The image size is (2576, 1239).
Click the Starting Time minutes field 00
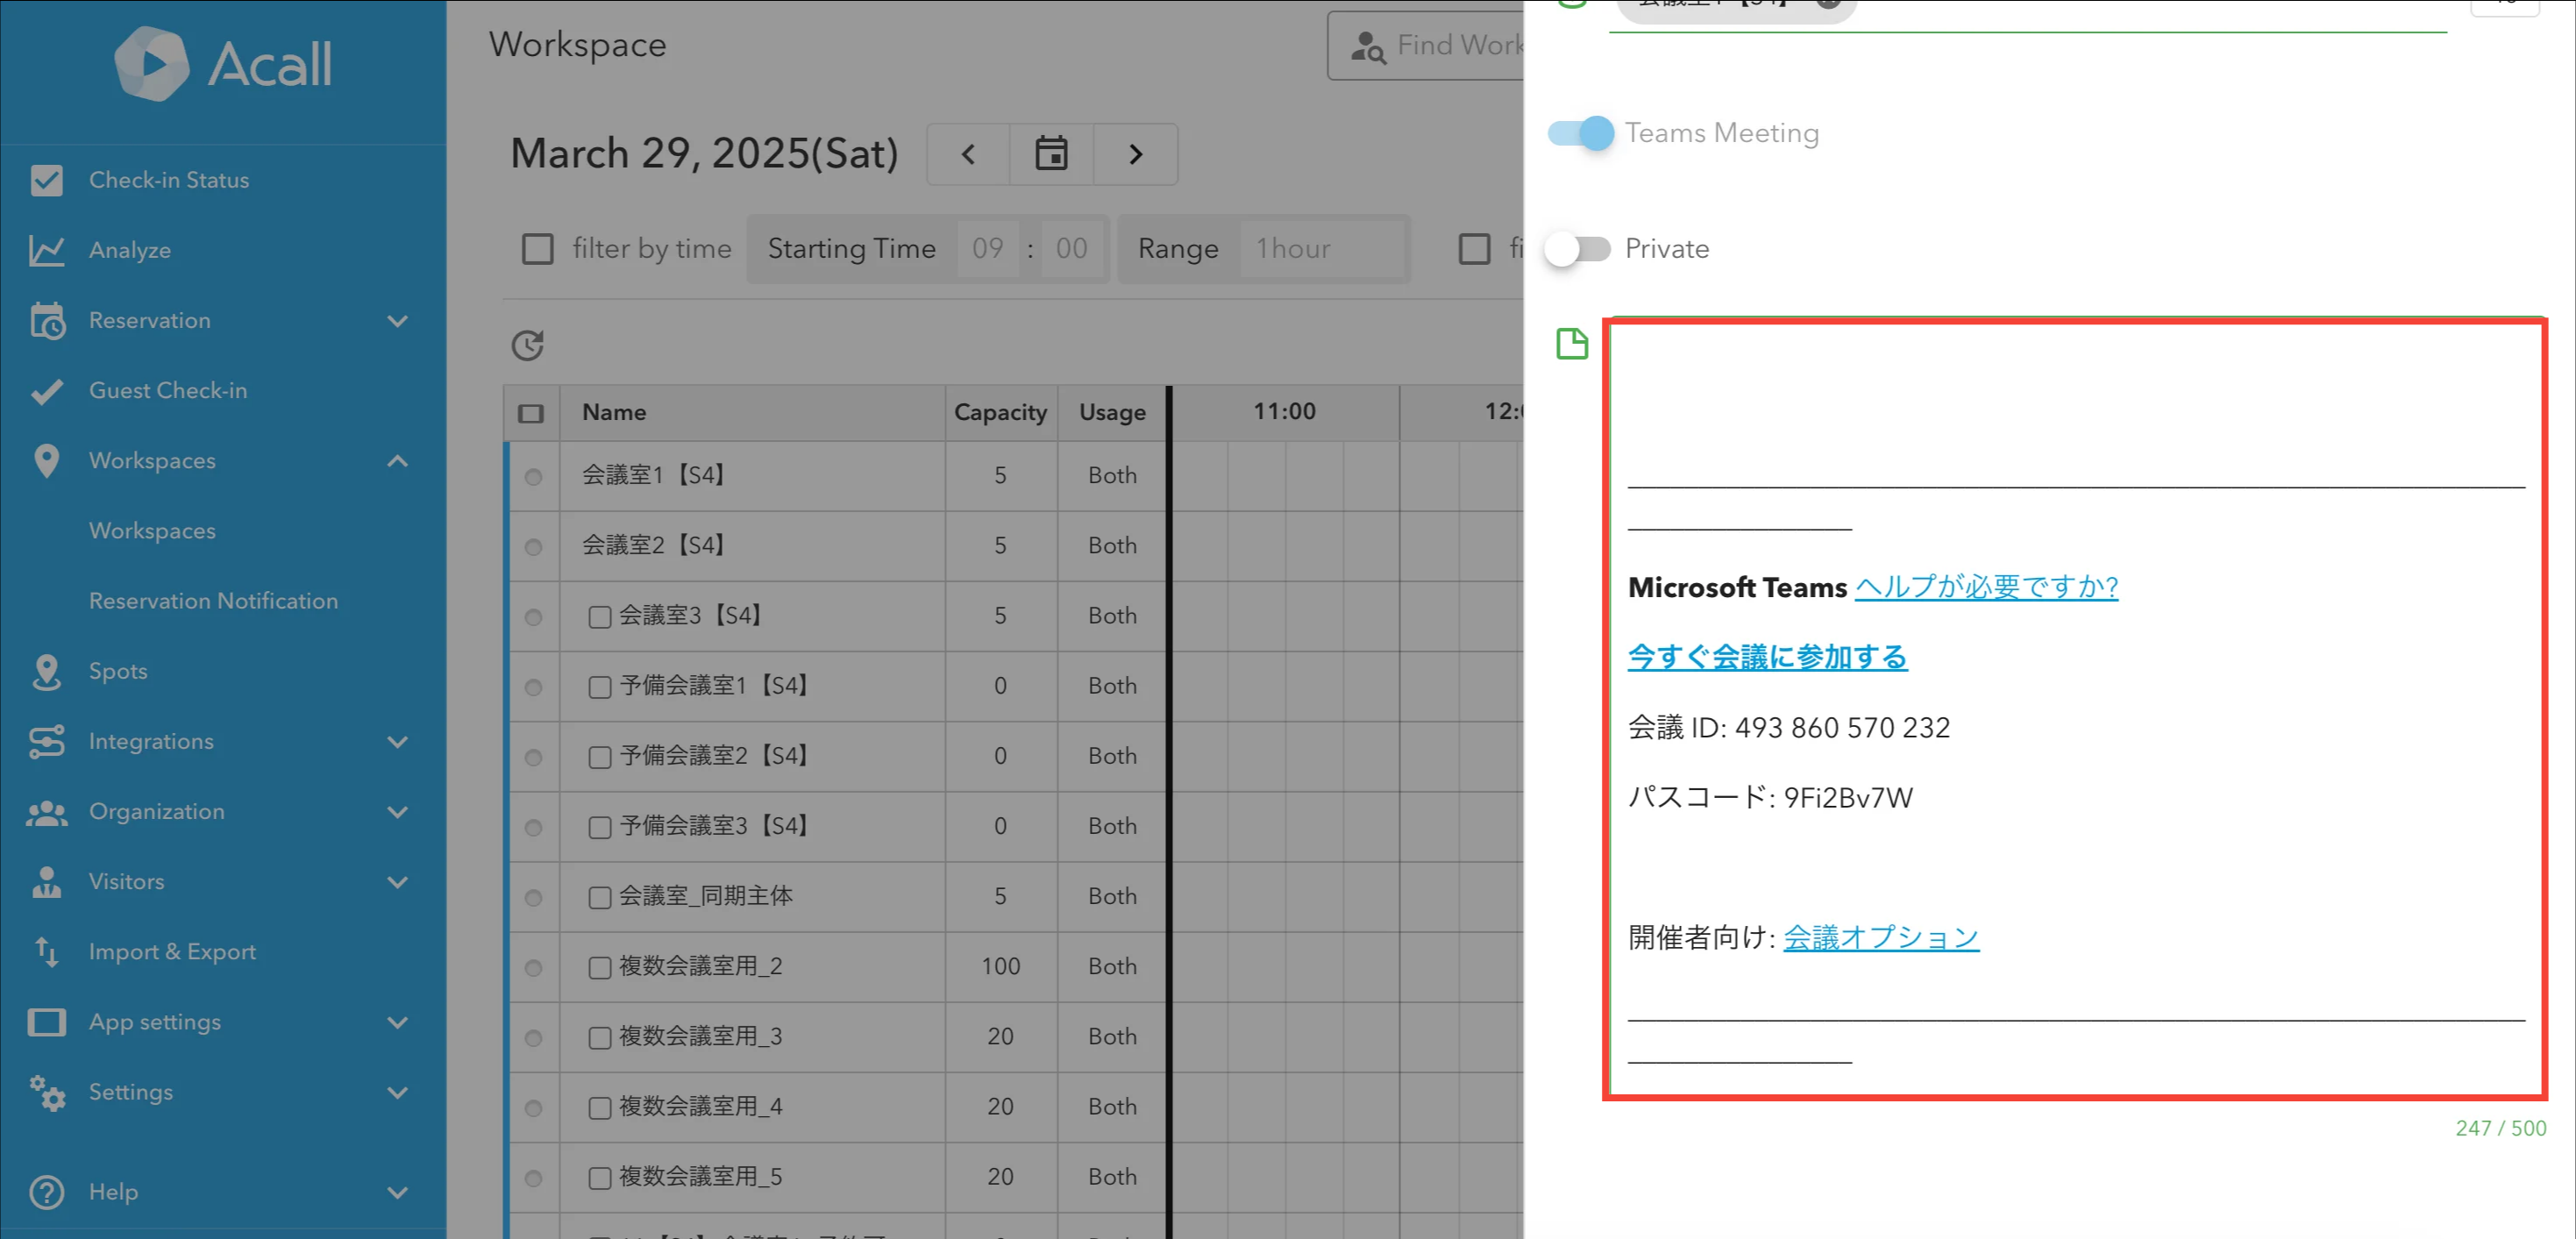[x=1071, y=249]
